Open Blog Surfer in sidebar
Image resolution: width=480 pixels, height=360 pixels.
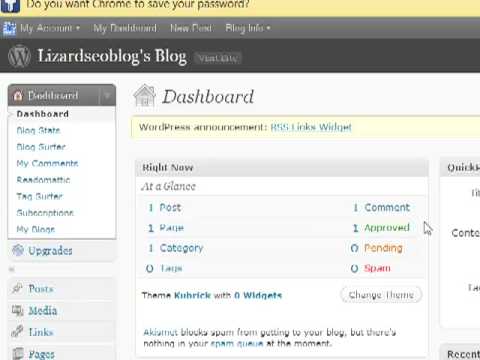coord(41,147)
